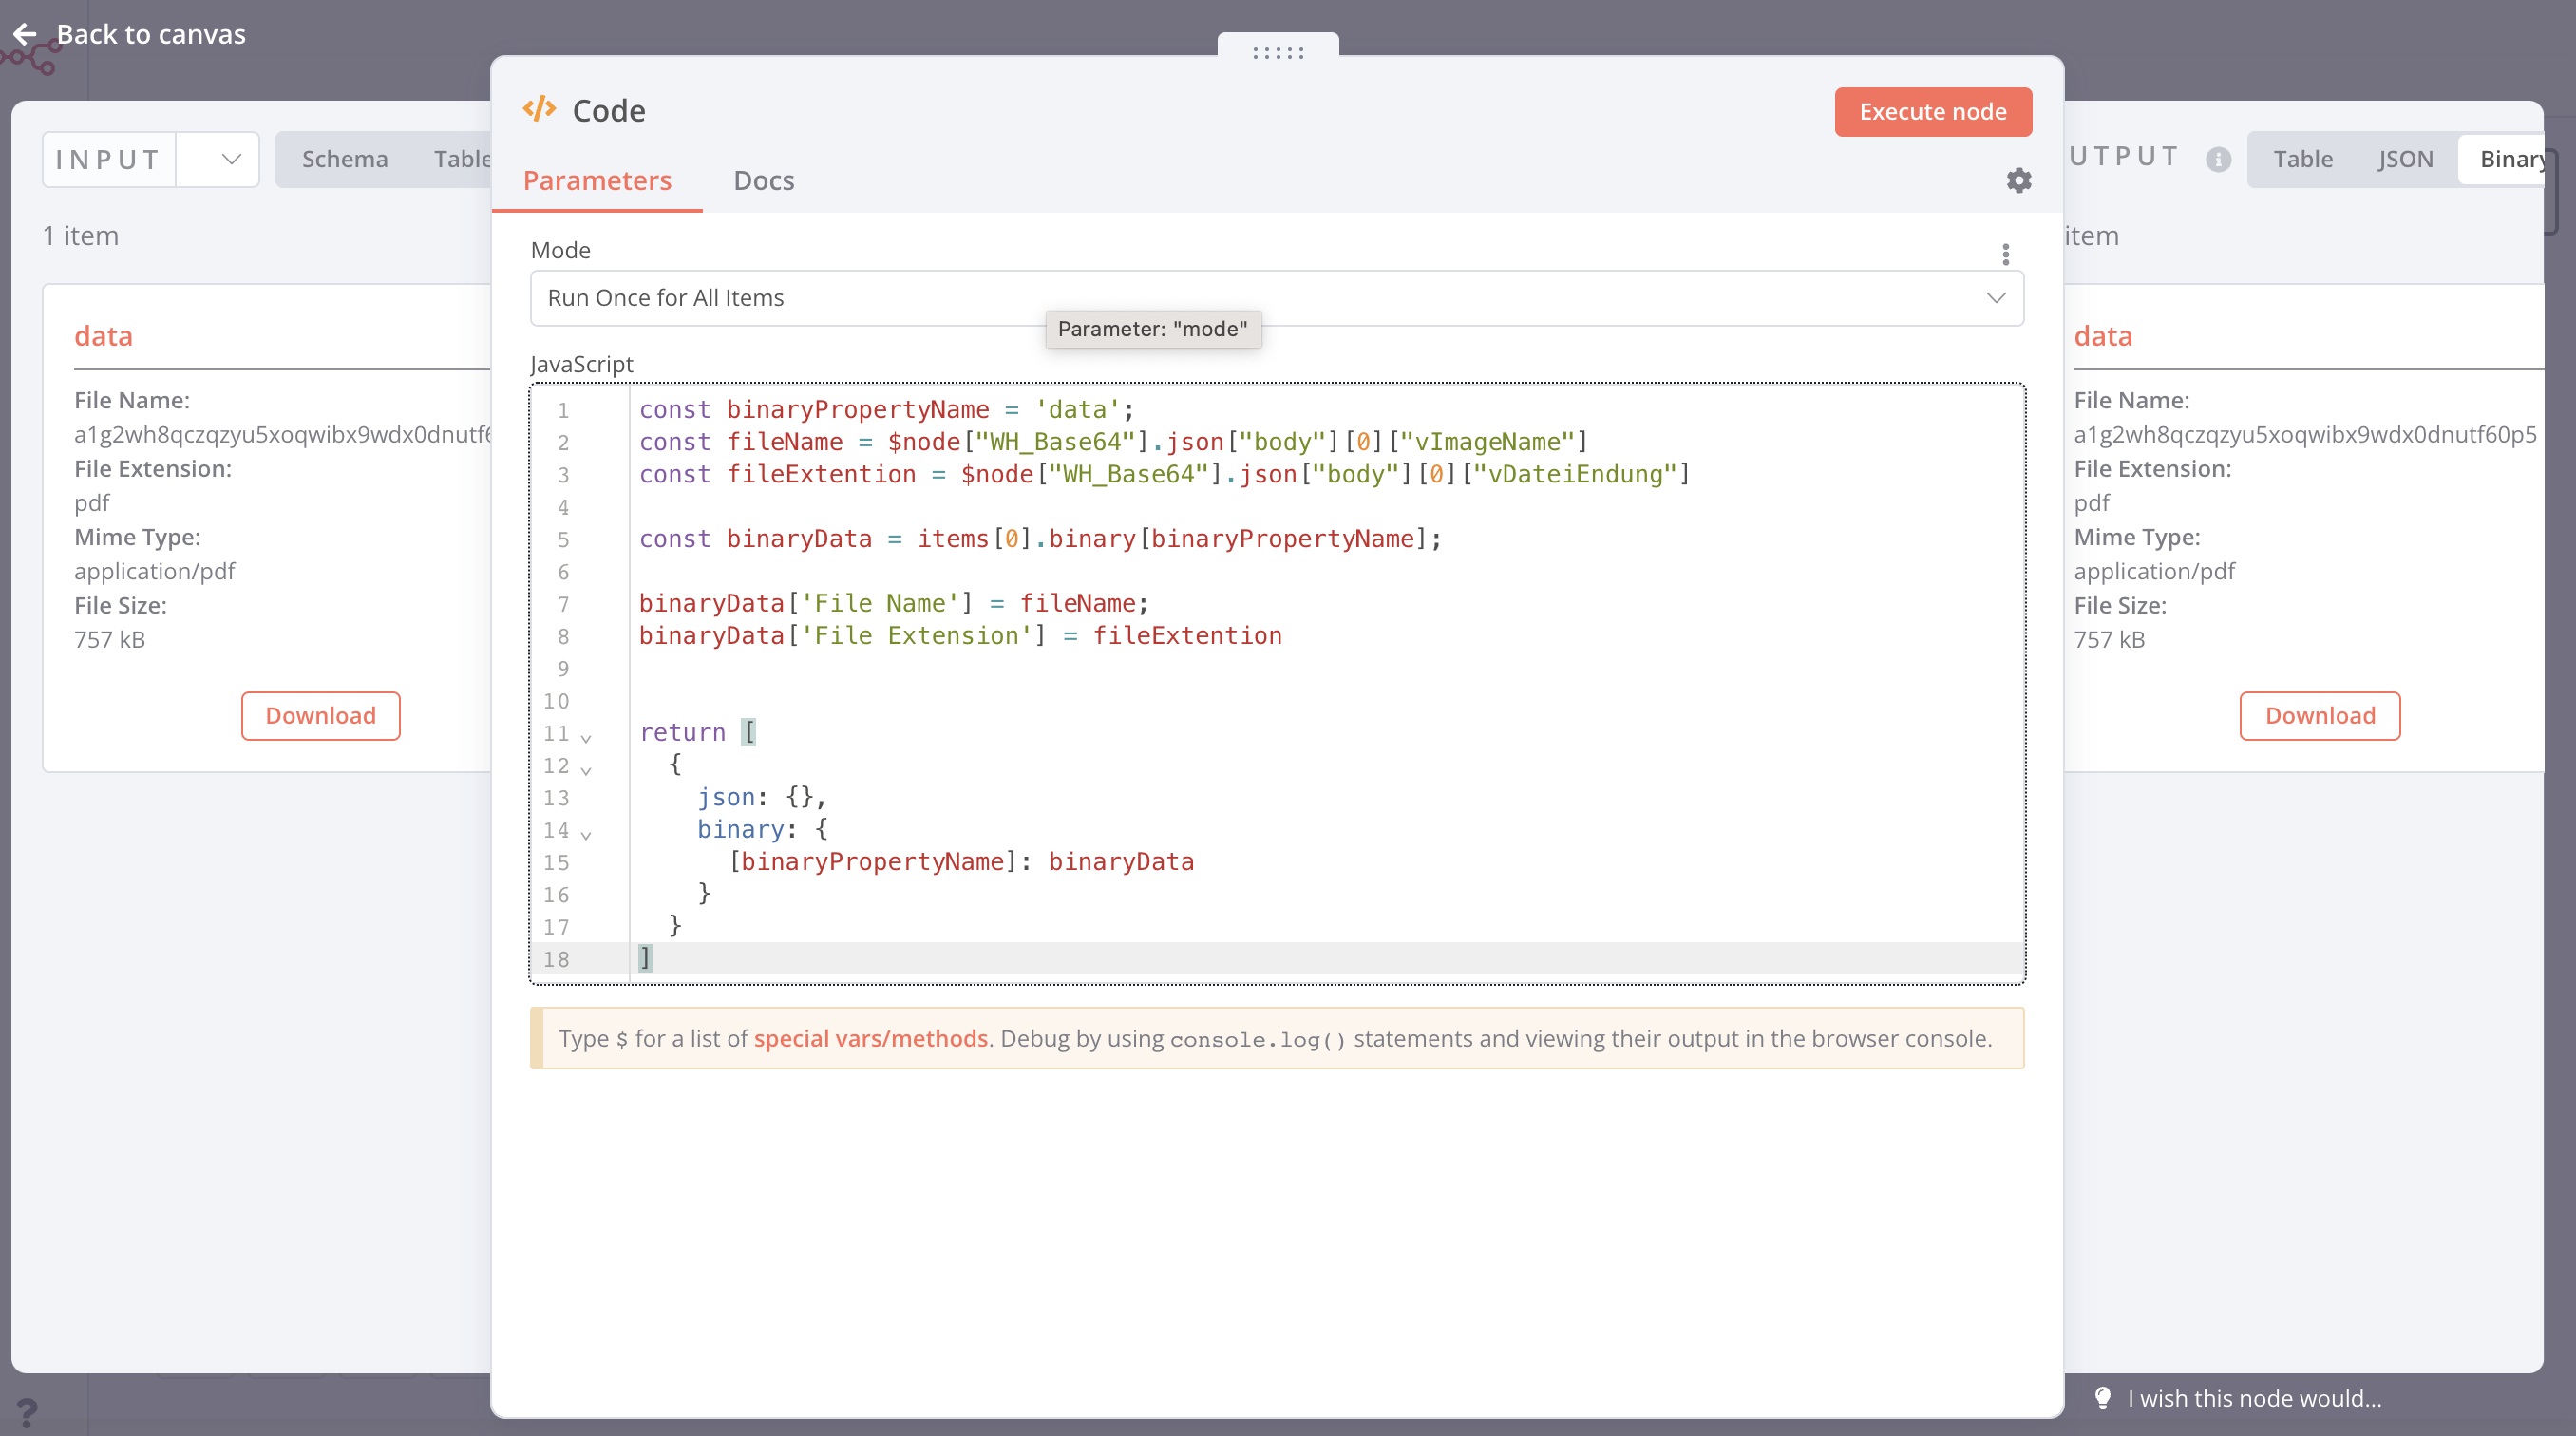Open Mode parameter three-dot options menu
Viewport: 2576px width, 1436px height.
(x=2005, y=254)
